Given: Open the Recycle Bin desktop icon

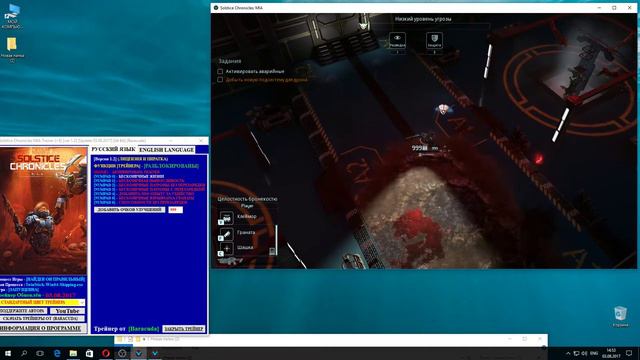Looking at the screenshot, I should click(620, 317).
